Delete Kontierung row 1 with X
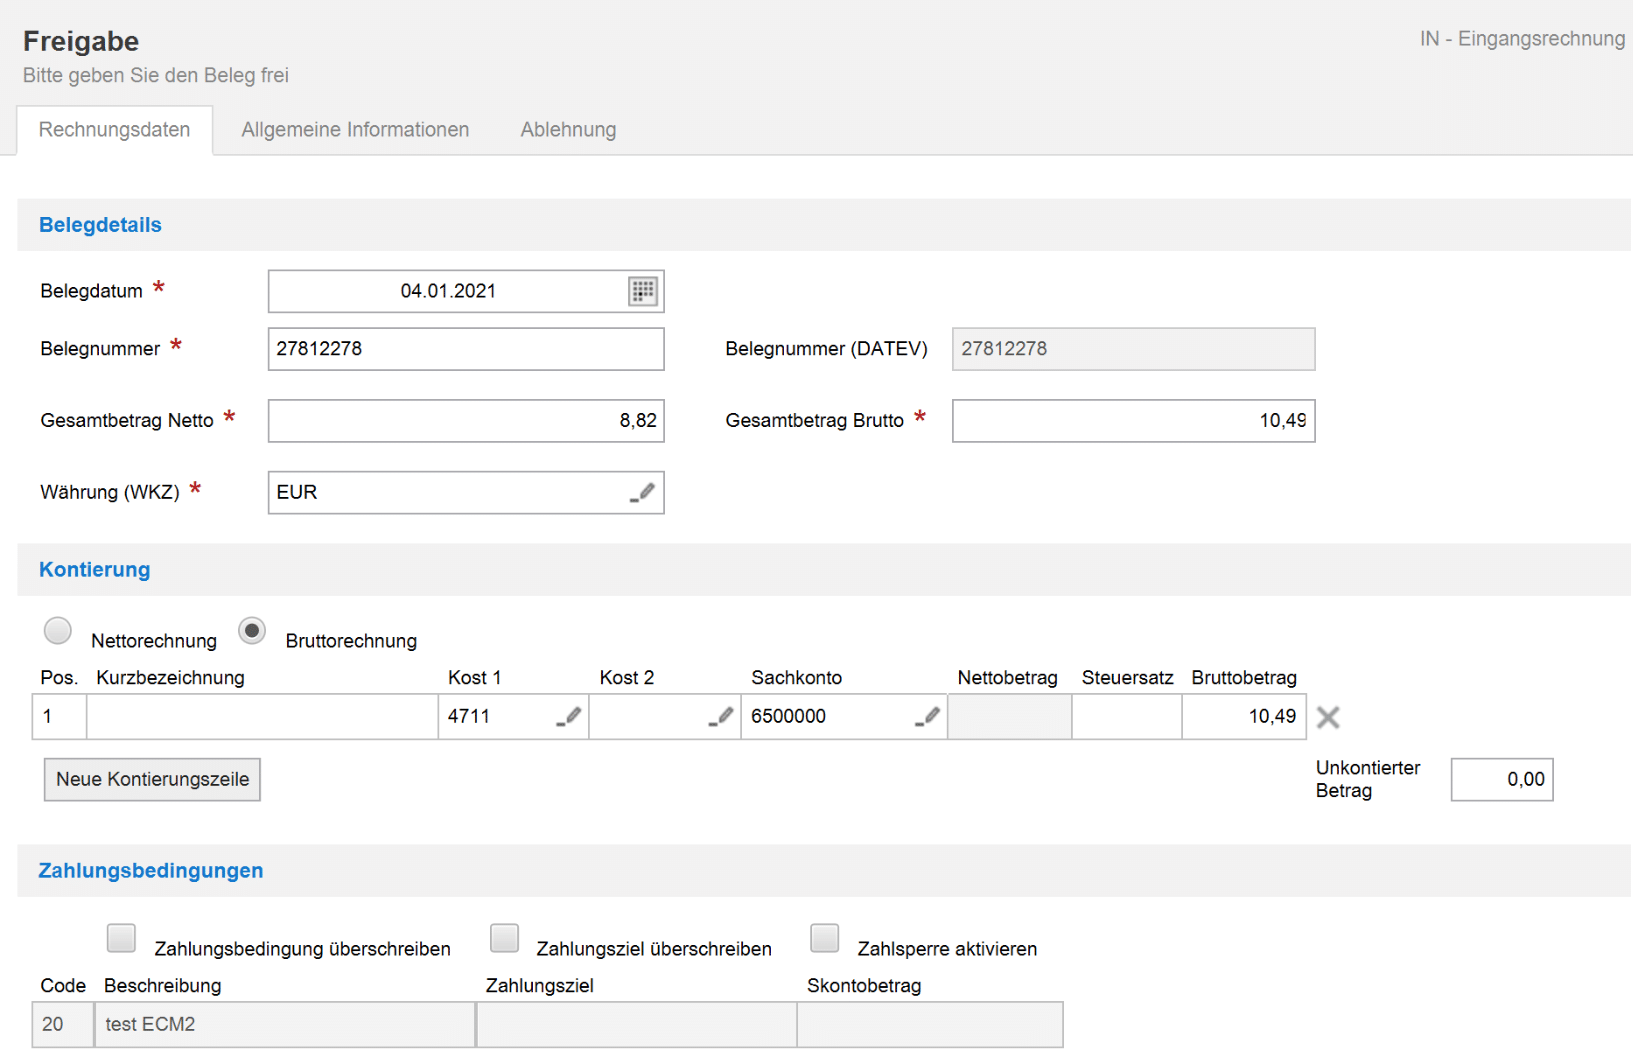The width and height of the screenshot is (1633, 1063). [1328, 717]
